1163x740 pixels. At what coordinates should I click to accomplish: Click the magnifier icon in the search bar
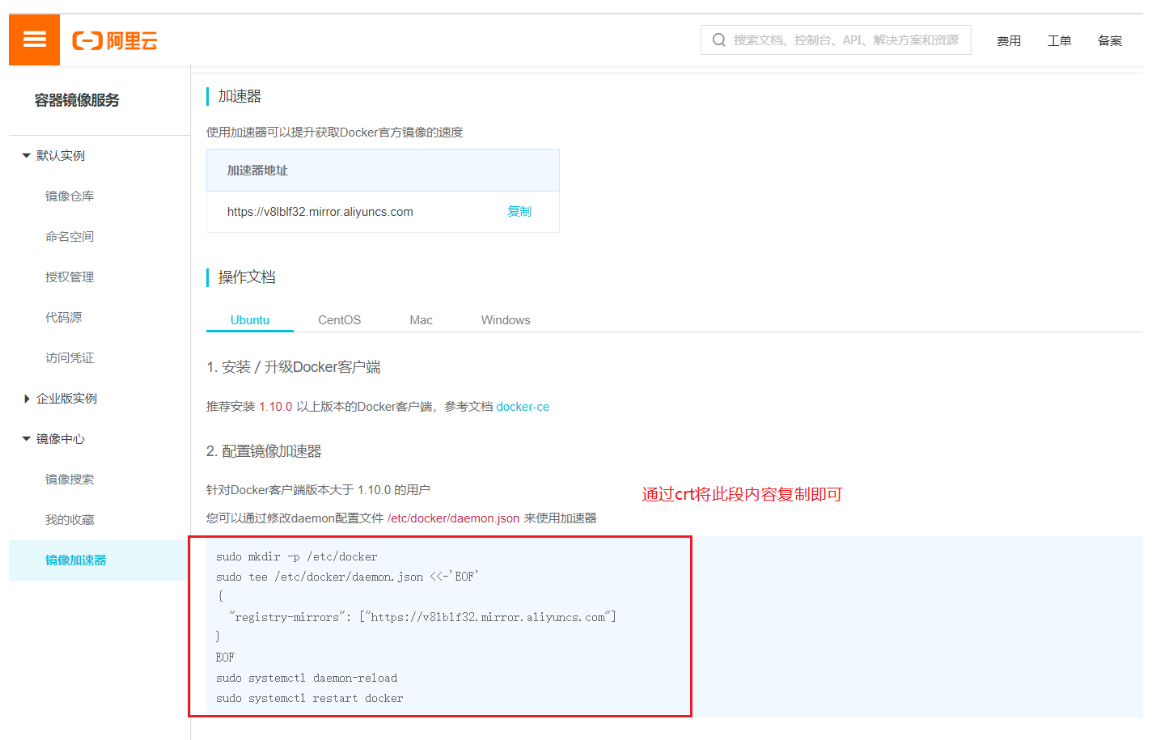click(x=718, y=39)
